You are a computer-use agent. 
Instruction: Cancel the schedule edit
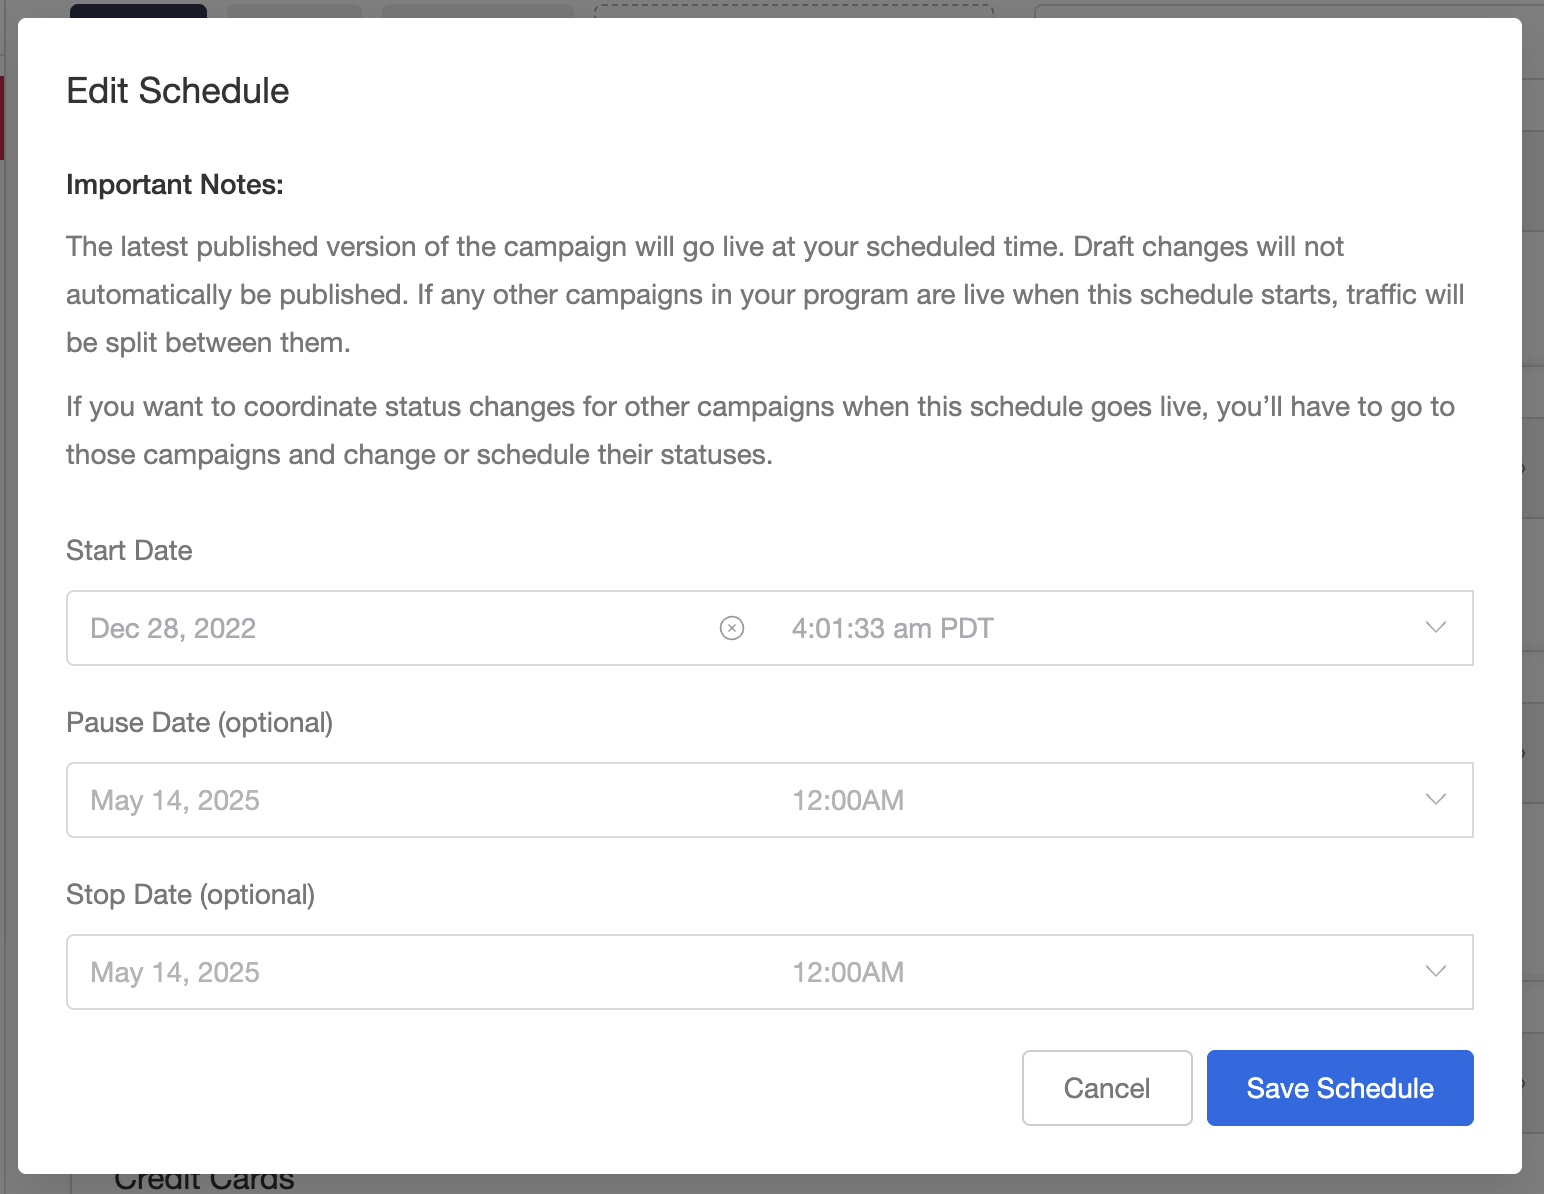tap(1107, 1088)
